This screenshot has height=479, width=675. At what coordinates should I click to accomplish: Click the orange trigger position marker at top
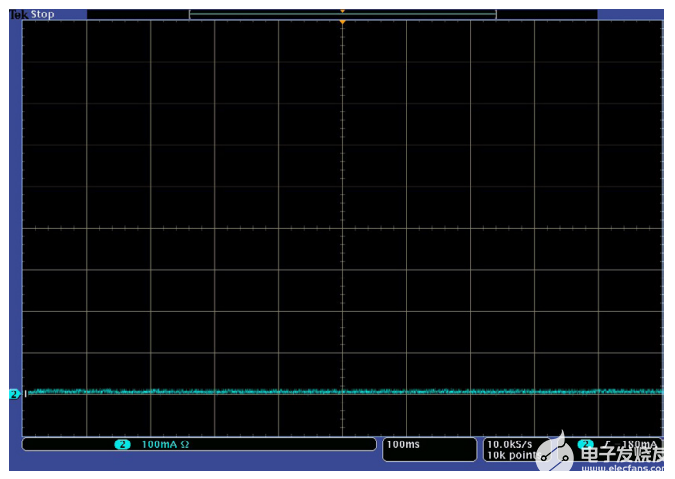[x=342, y=22]
